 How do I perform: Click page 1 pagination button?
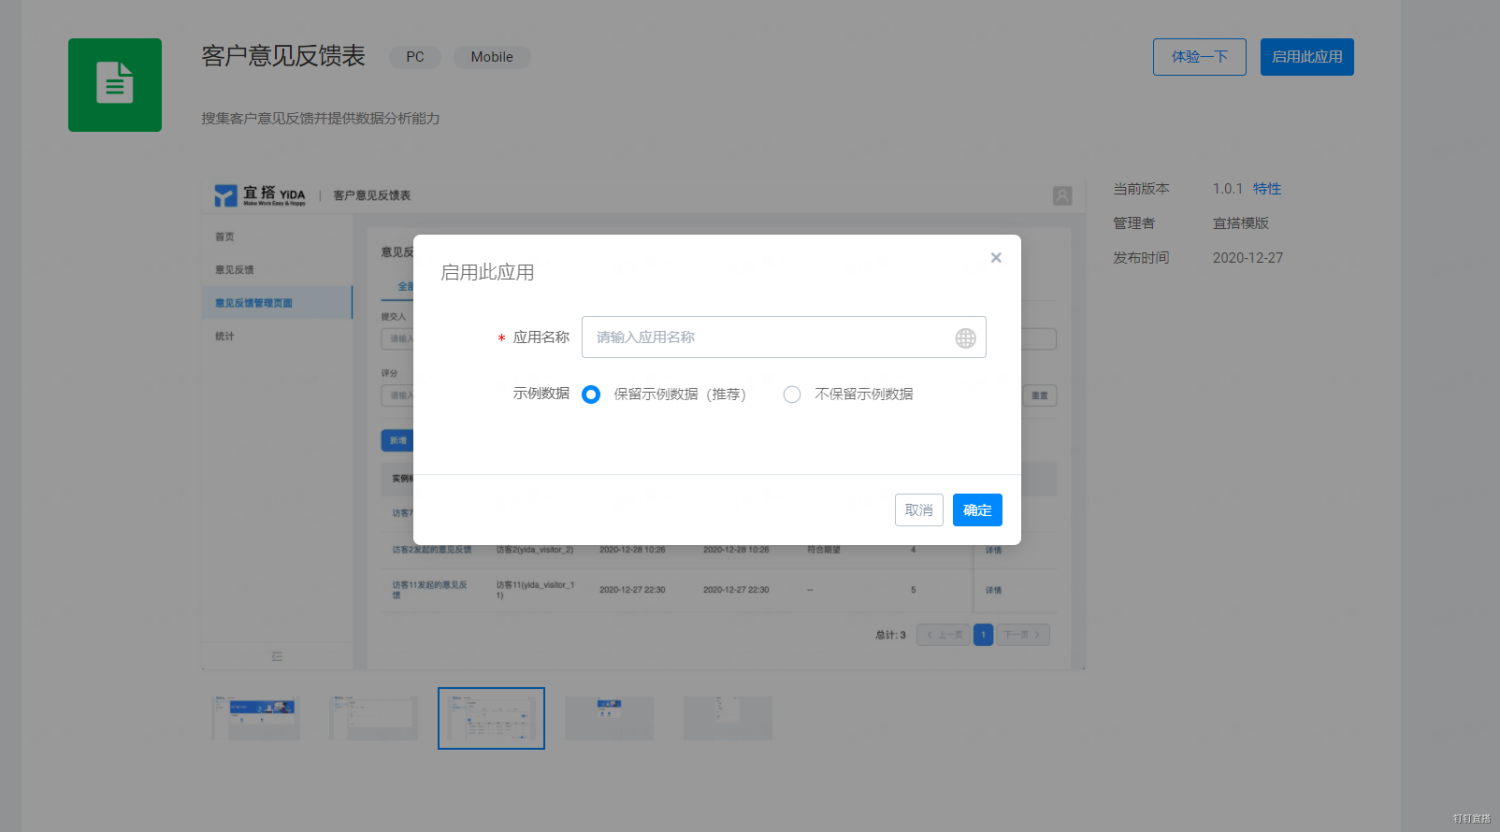point(983,635)
